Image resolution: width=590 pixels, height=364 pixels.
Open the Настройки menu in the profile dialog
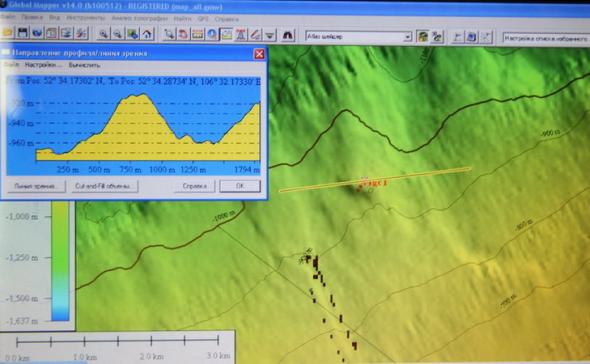tap(42, 65)
